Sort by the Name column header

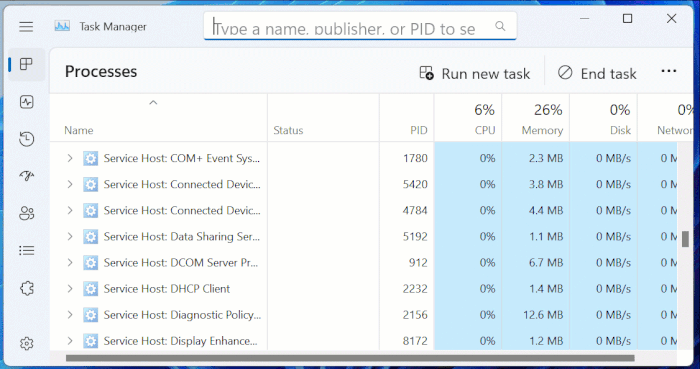(158, 118)
